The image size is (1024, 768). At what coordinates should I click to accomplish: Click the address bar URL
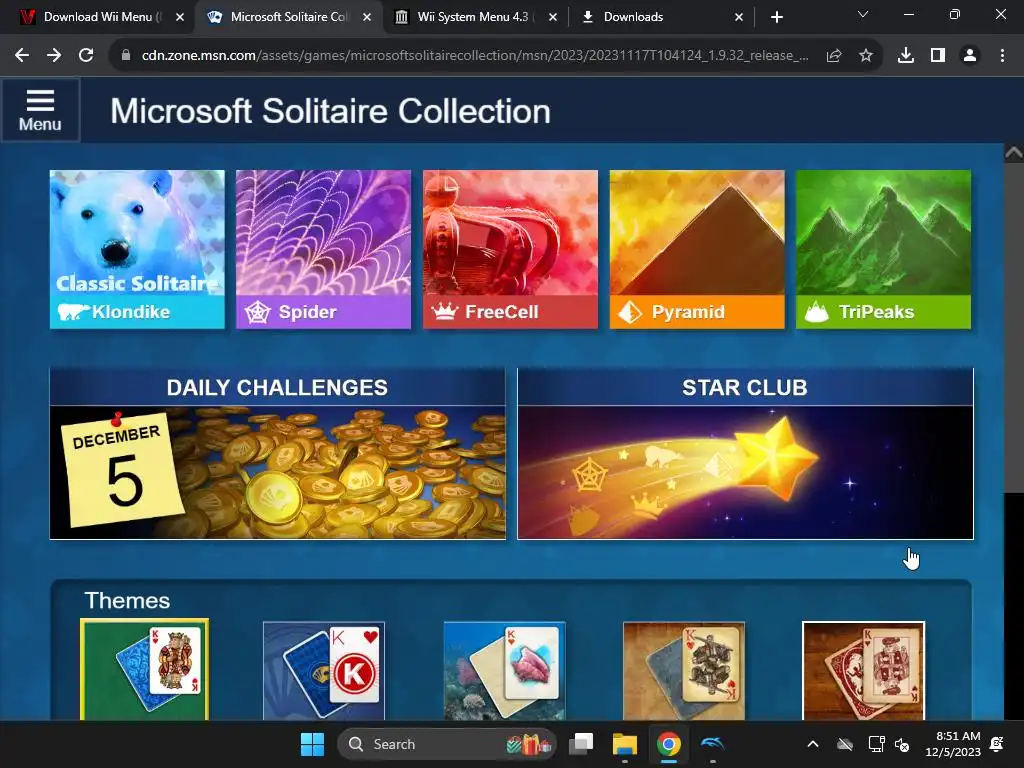[475, 56]
